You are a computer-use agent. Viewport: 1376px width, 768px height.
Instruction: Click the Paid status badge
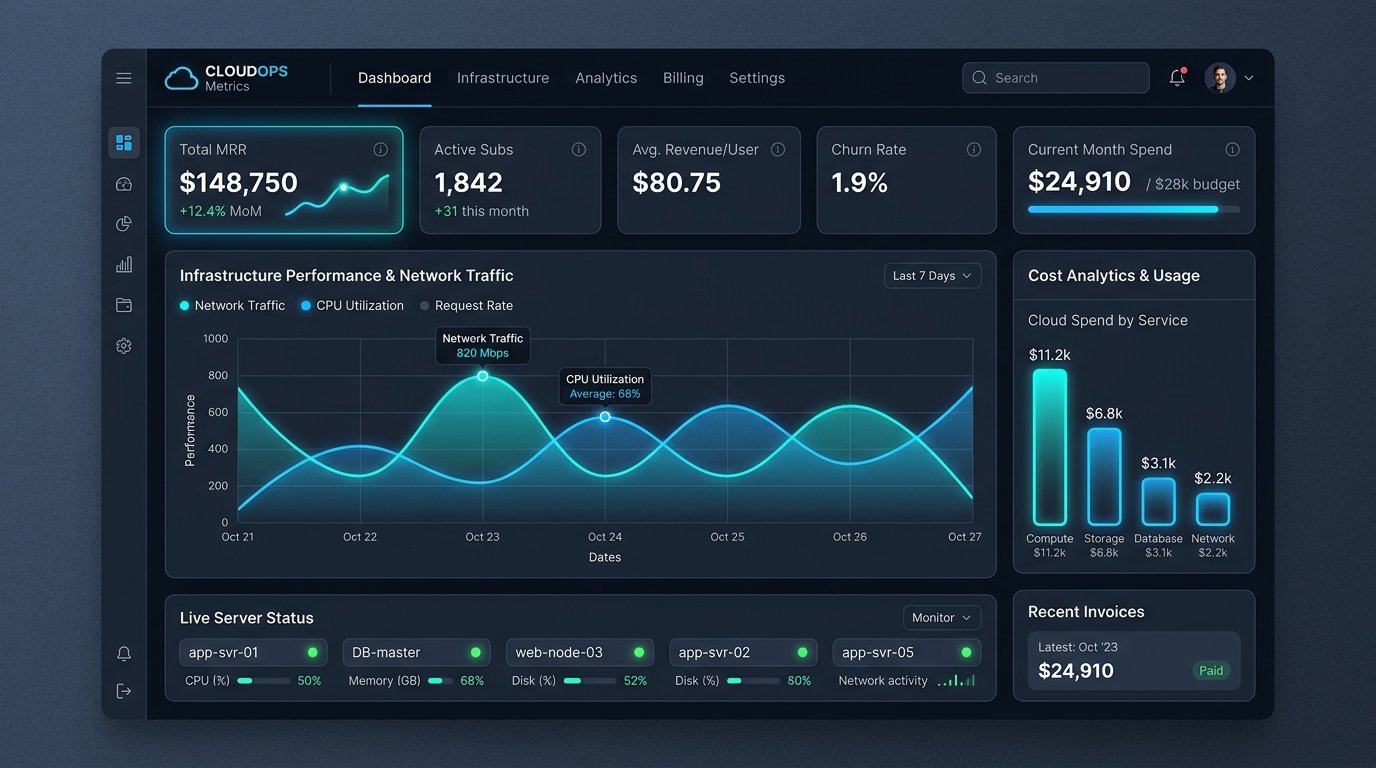pyautogui.click(x=1211, y=671)
